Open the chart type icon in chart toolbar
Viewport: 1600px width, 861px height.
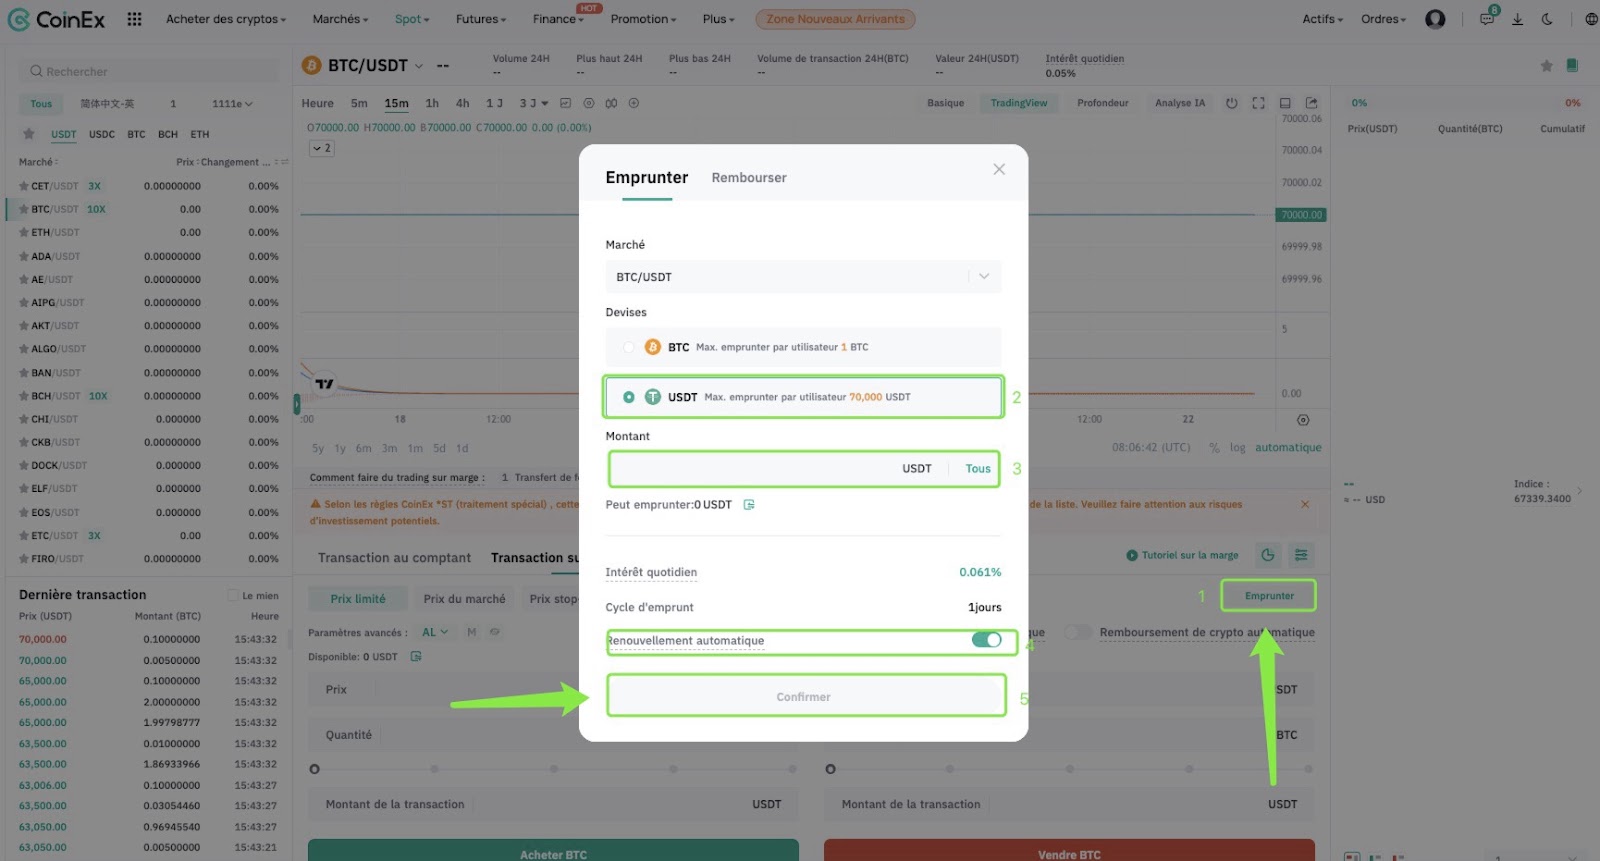[565, 103]
